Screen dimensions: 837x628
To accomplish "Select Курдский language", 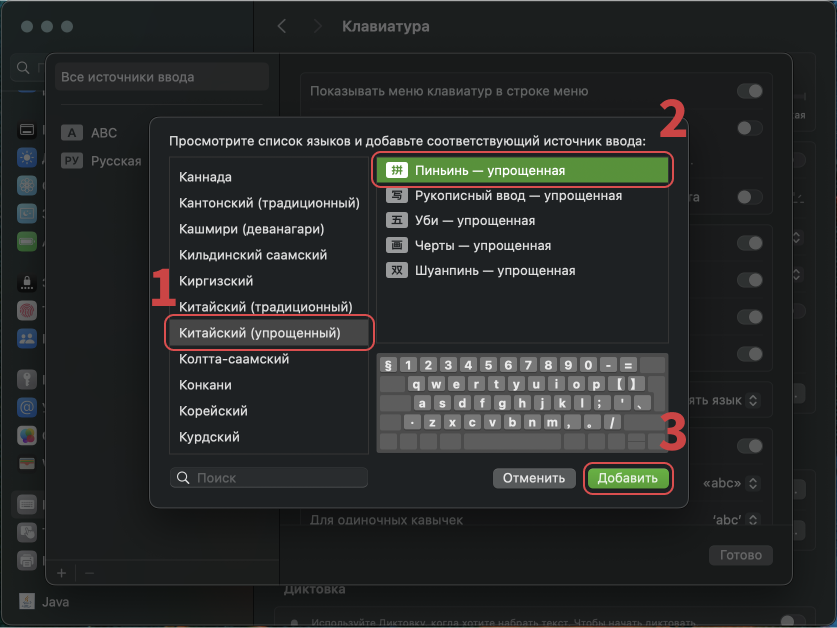I will [x=209, y=437].
